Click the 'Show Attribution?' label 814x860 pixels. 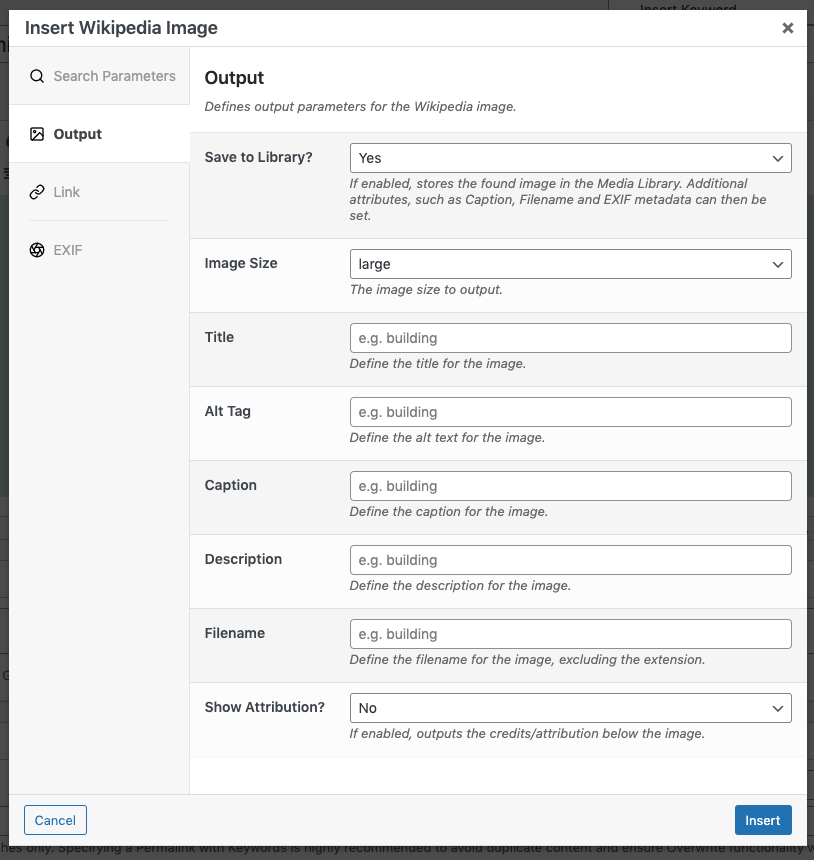[x=264, y=707]
